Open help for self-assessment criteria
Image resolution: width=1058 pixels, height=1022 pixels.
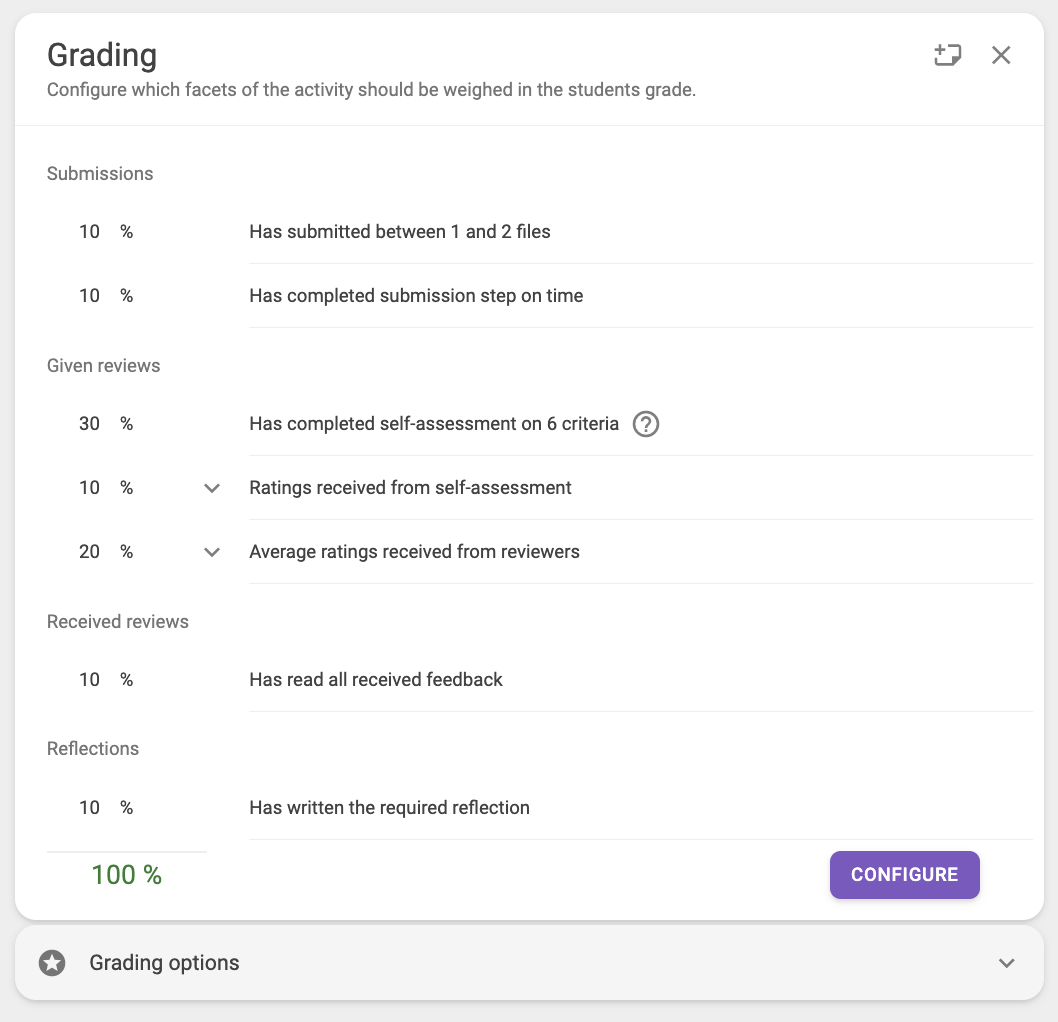point(646,424)
